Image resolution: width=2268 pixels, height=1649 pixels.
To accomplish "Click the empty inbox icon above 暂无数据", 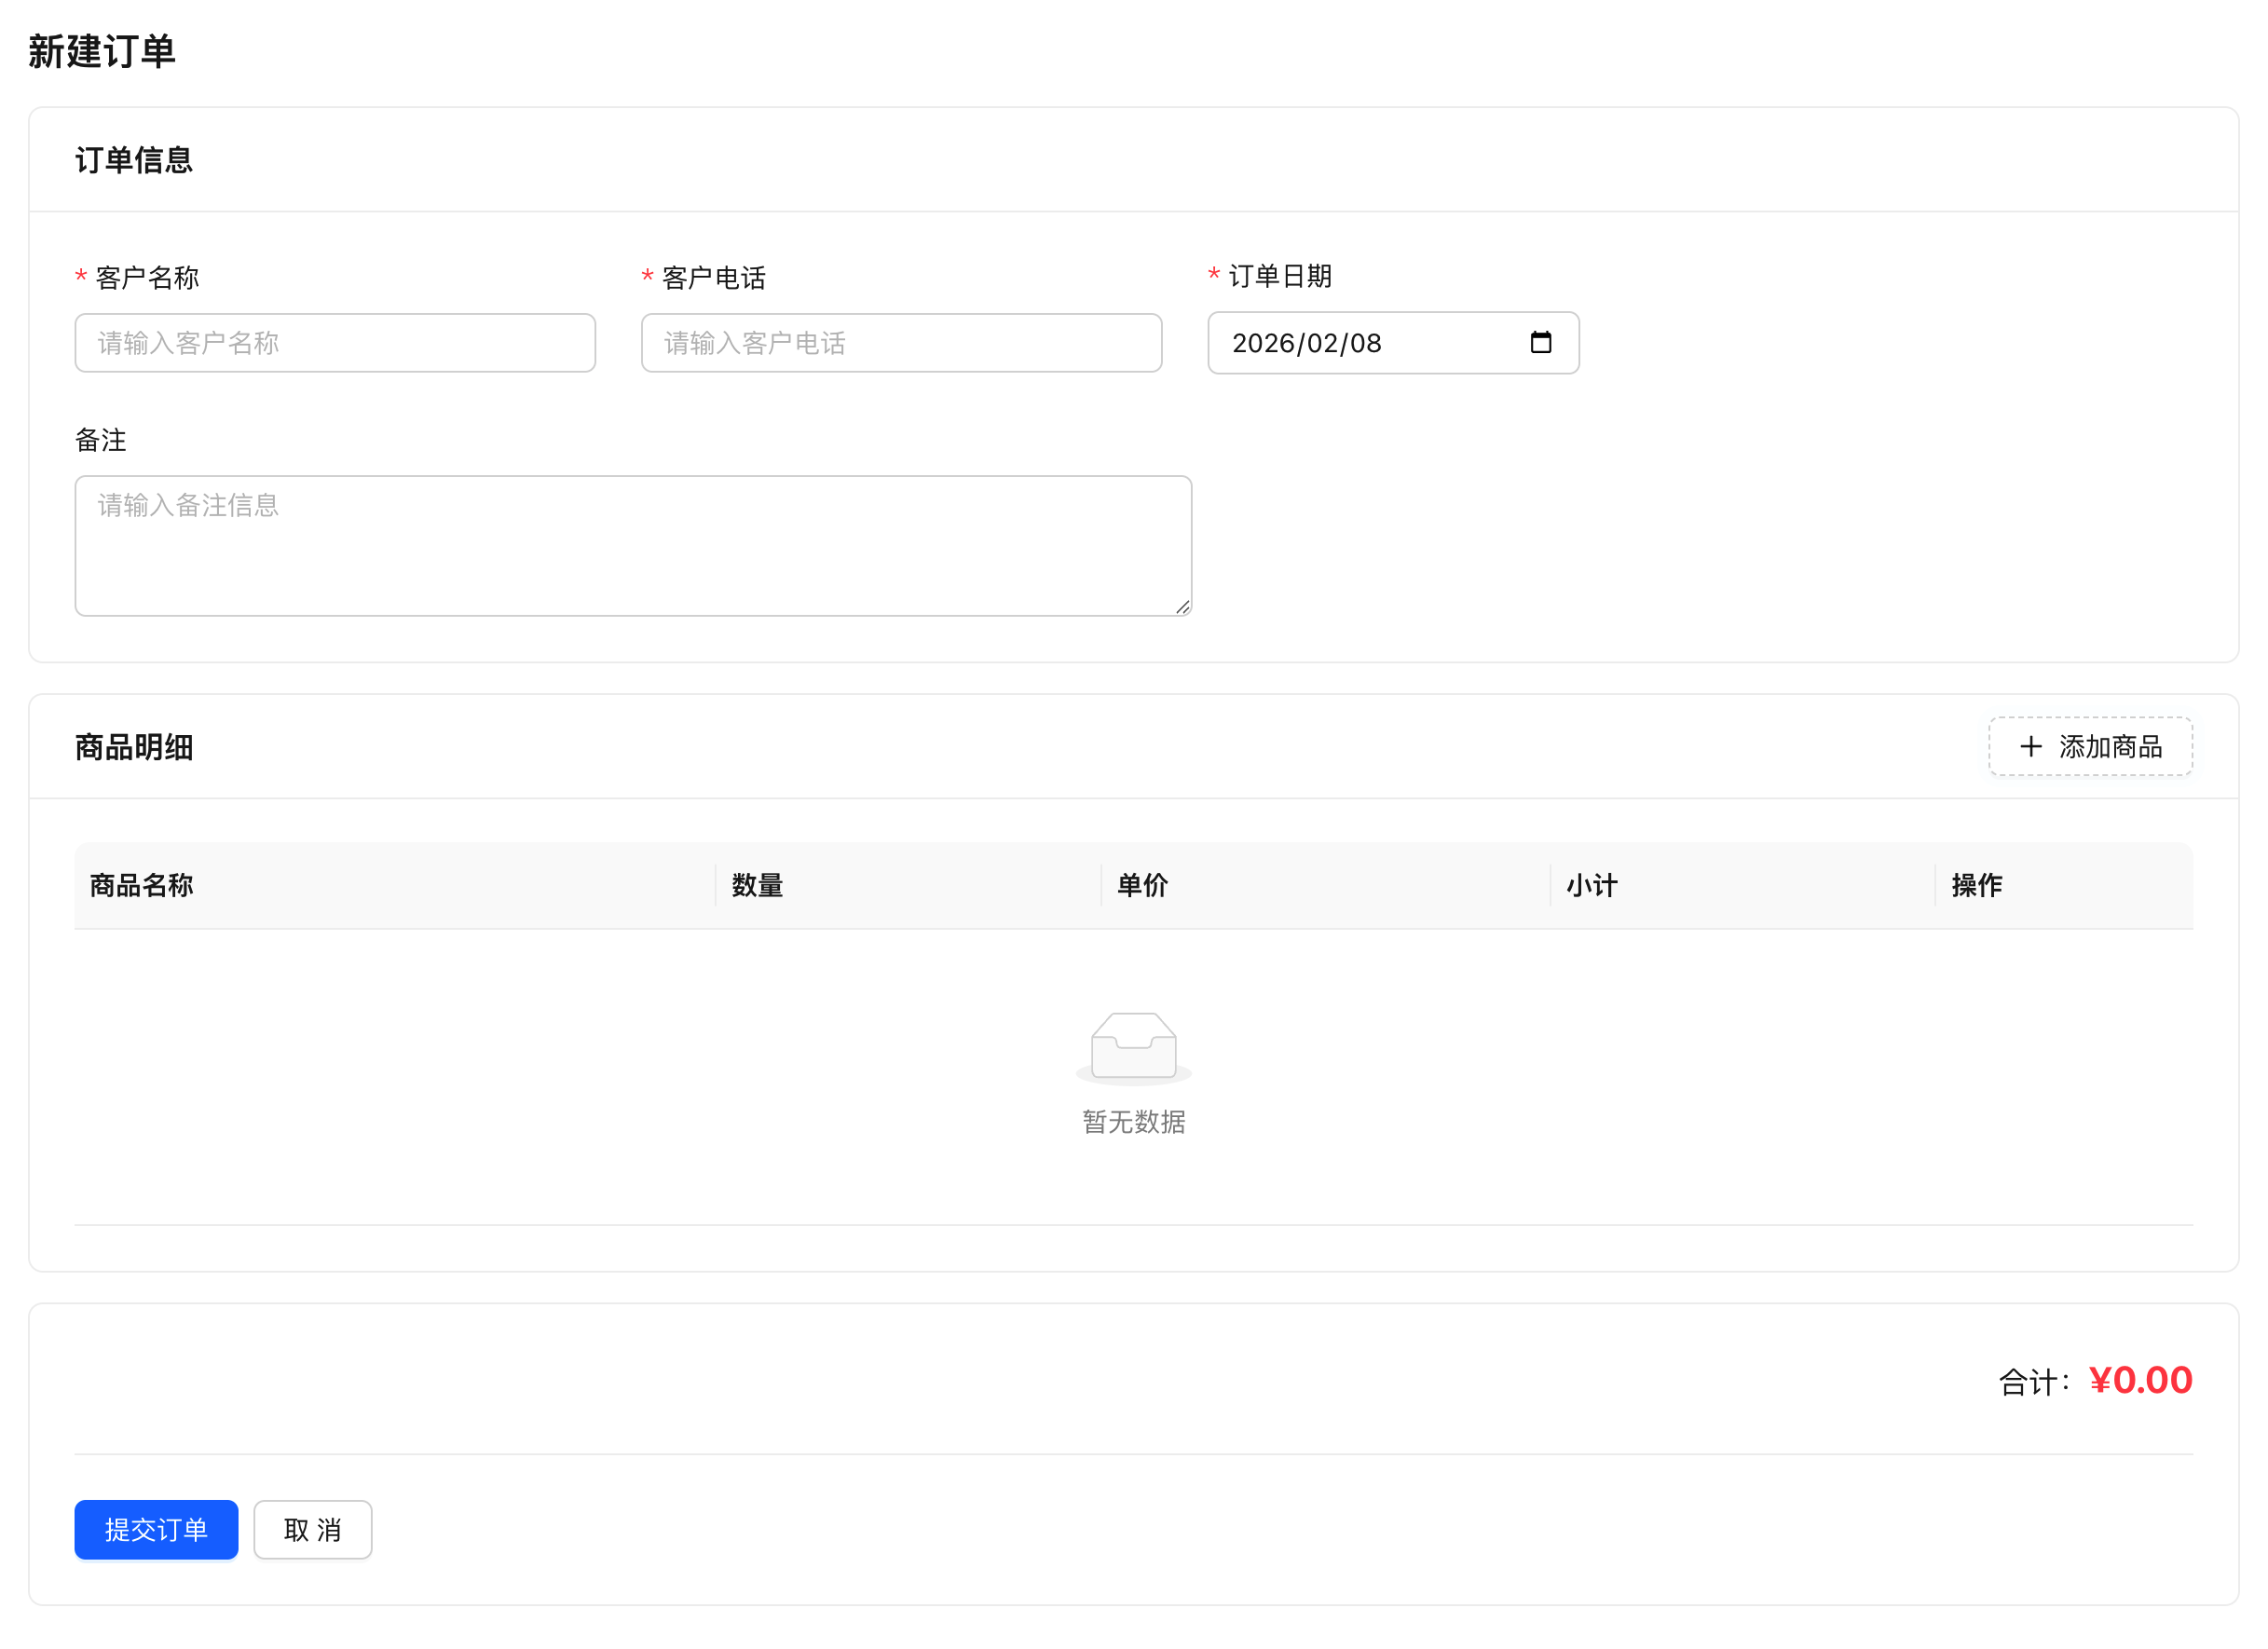I will pos(1133,1046).
